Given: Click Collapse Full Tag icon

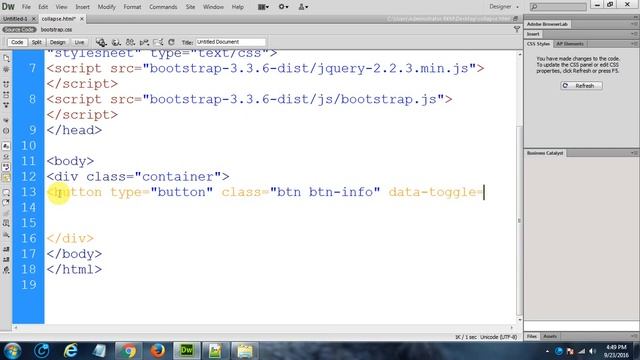Looking at the screenshot, I should (x=6, y=84).
